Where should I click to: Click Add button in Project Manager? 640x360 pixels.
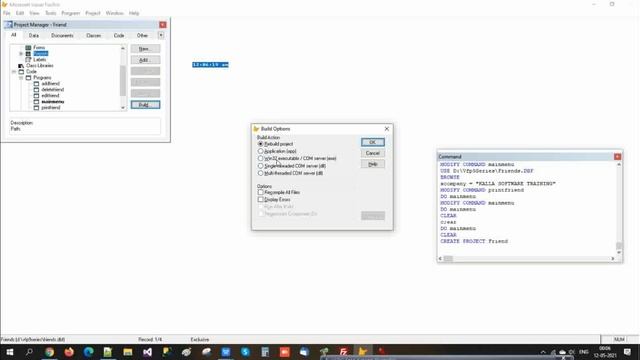click(x=145, y=60)
